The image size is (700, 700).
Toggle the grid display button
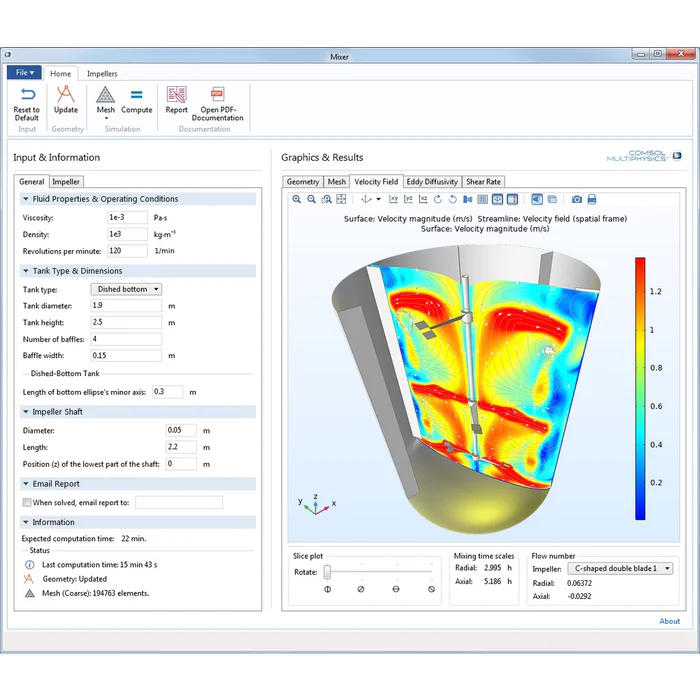[483, 200]
